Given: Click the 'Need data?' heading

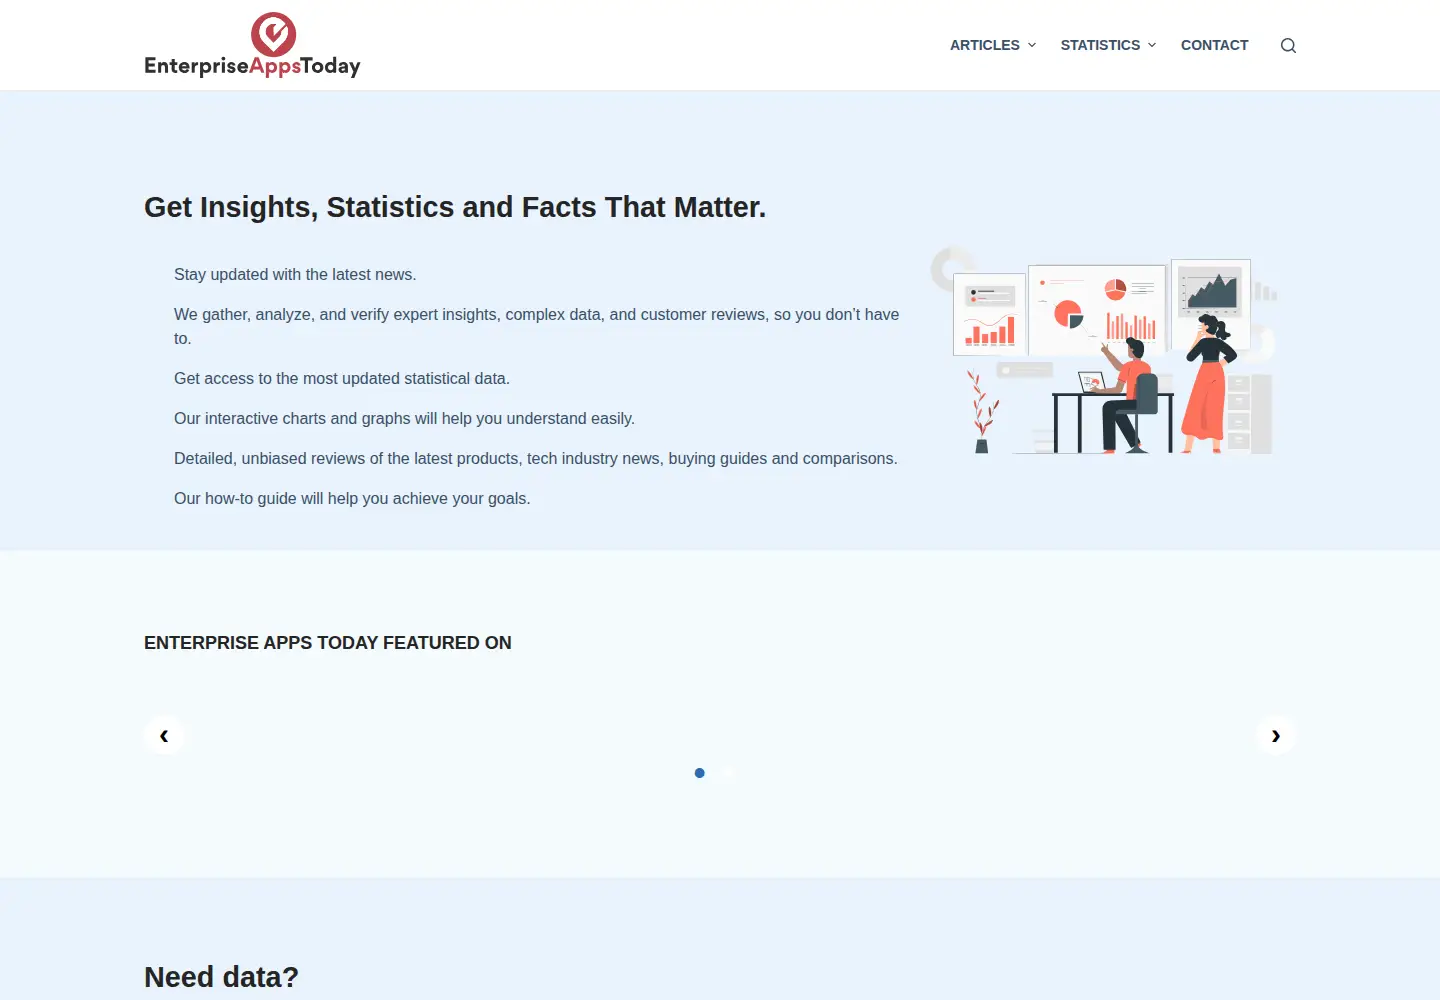Looking at the screenshot, I should 221,977.
